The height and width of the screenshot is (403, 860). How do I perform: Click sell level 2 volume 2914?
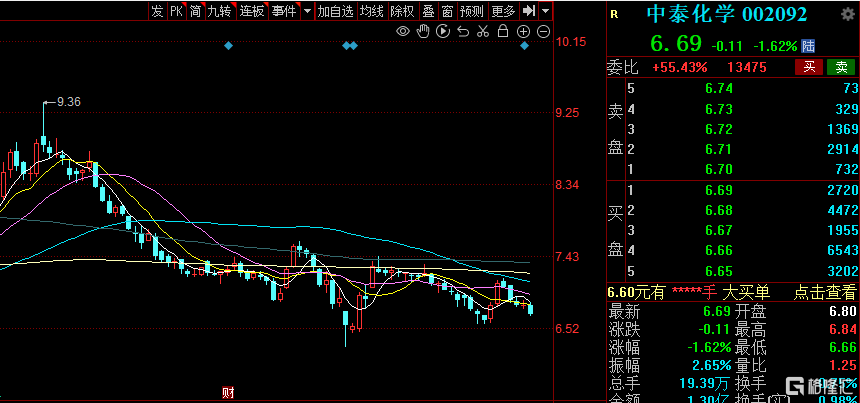[x=842, y=149]
